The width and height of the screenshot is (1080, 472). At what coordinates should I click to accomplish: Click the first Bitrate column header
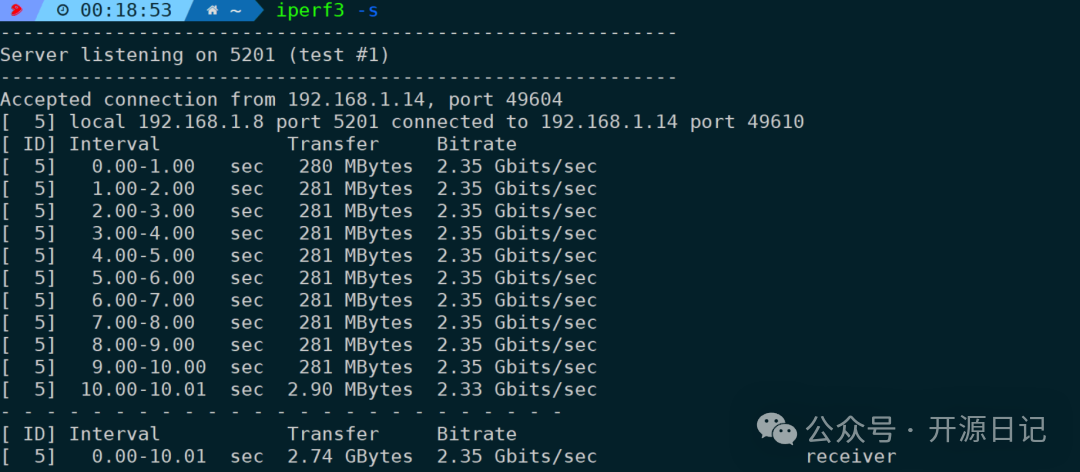[476, 144]
